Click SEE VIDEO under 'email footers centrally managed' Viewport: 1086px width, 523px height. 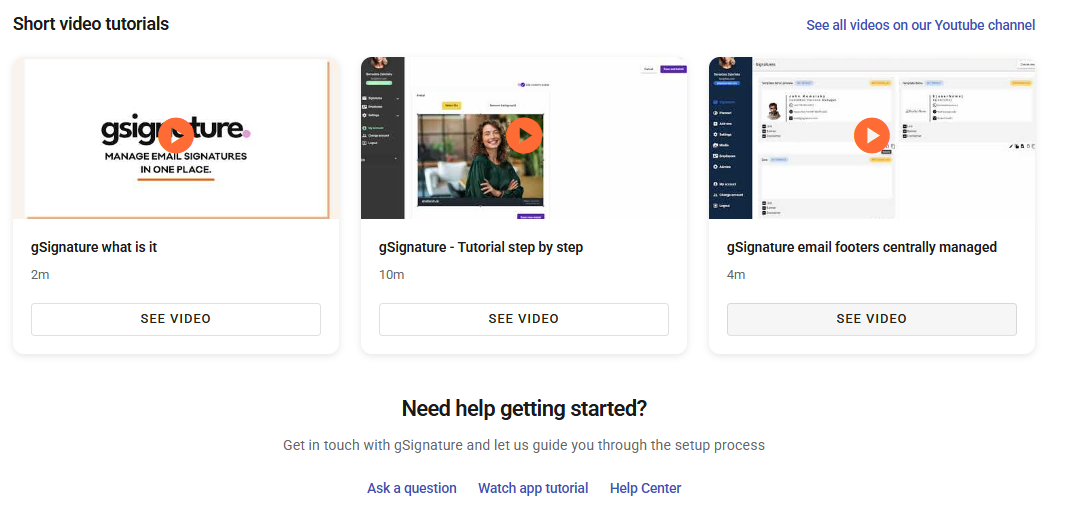[x=871, y=319]
